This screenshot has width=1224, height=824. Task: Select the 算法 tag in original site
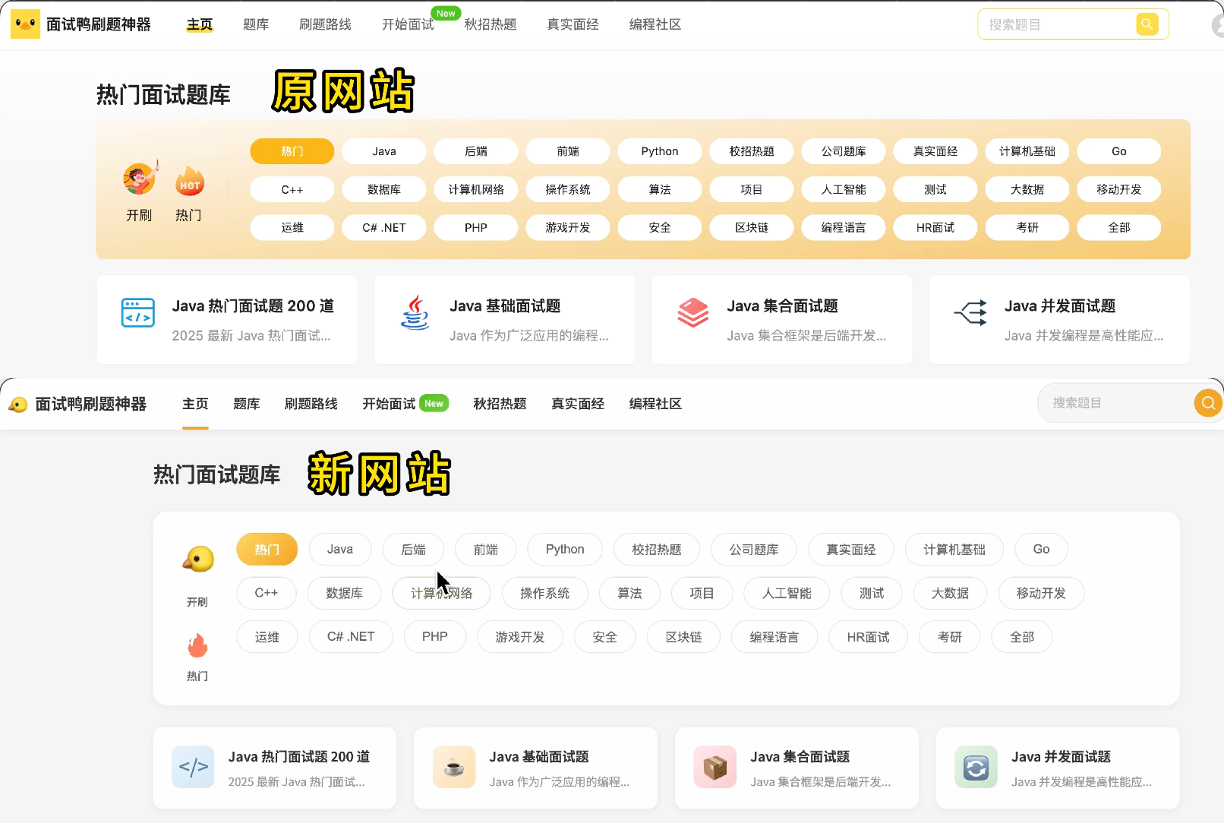click(659, 189)
